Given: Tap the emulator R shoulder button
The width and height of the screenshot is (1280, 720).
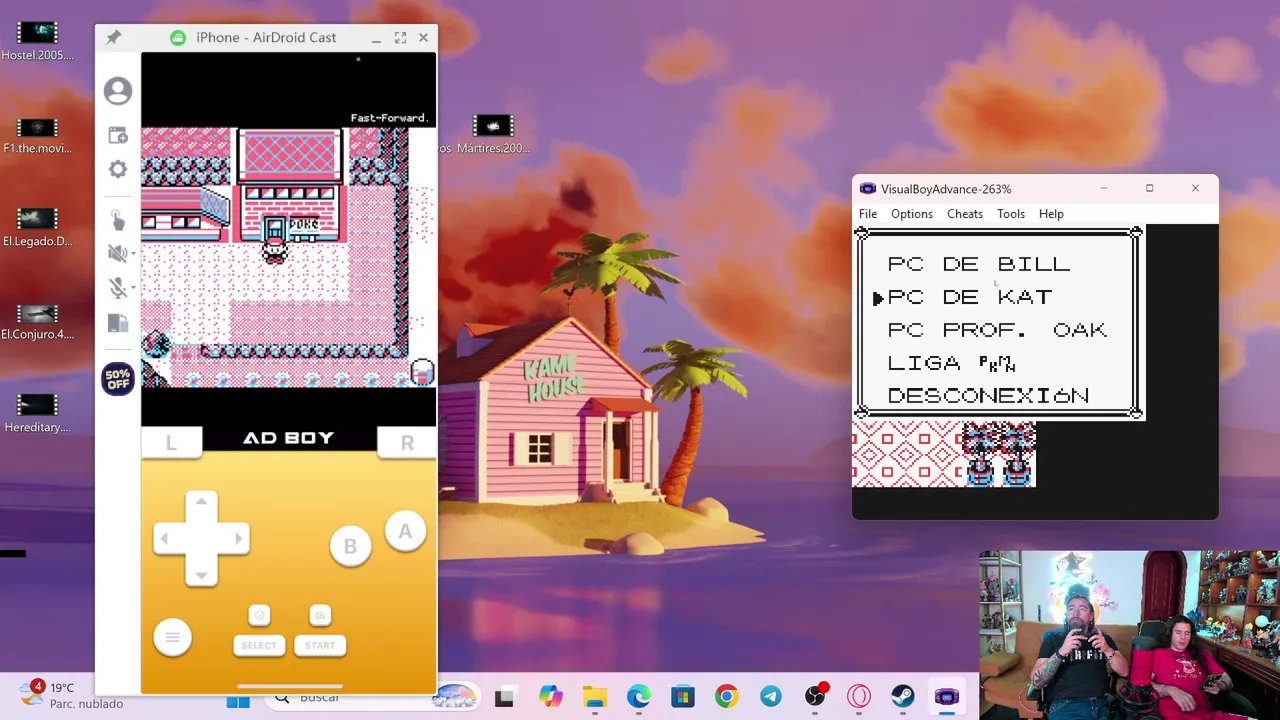Looking at the screenshot, I should pyautogui.click(x=407, y=442).
